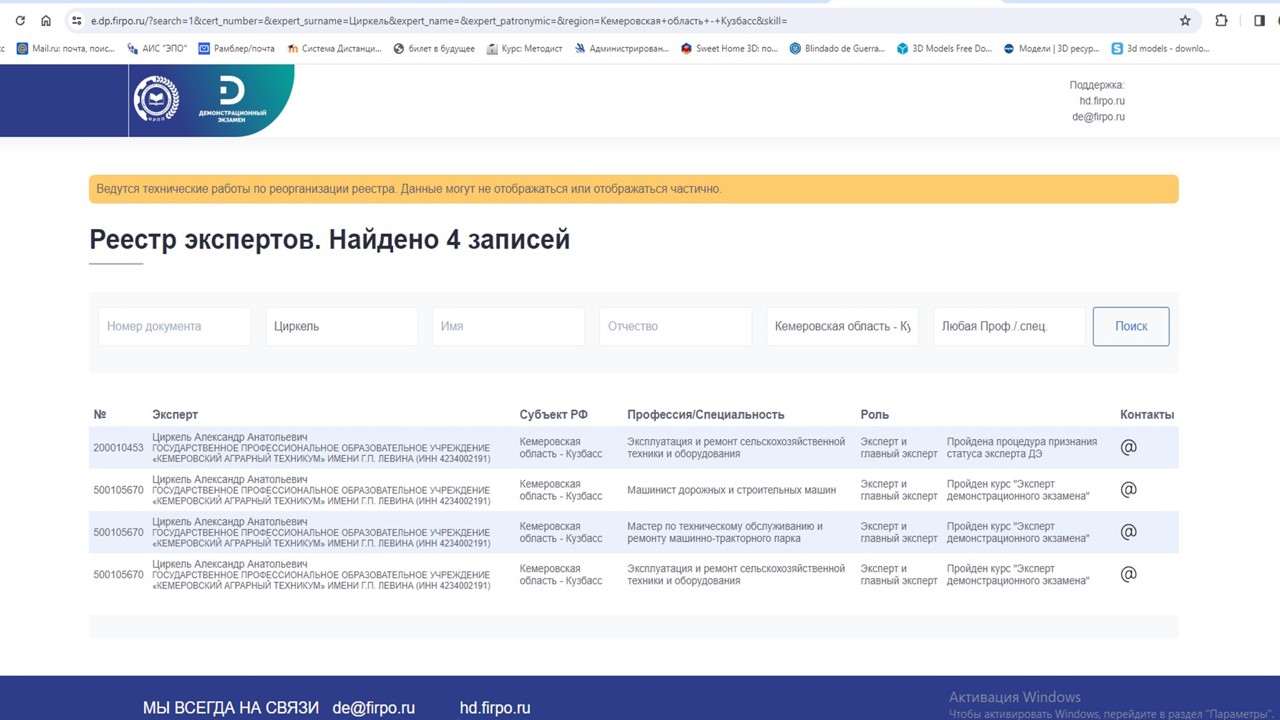Viewport: 1280px width, 720px height.
Task: Open browser extensions puzzle icon
Action: pyautogui.click(x=1221, y=20)
